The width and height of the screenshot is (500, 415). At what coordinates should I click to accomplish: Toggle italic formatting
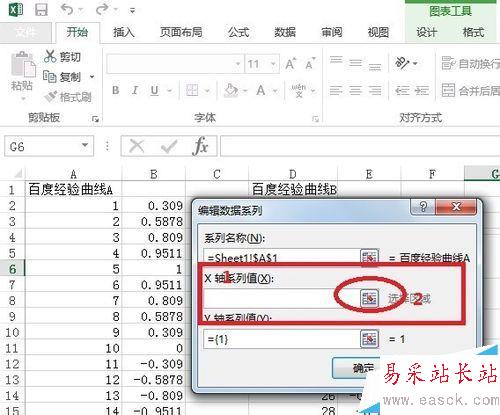135,90
